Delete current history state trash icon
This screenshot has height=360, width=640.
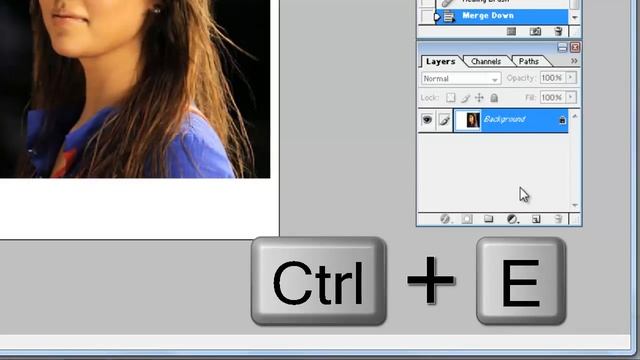coord(558,31)
